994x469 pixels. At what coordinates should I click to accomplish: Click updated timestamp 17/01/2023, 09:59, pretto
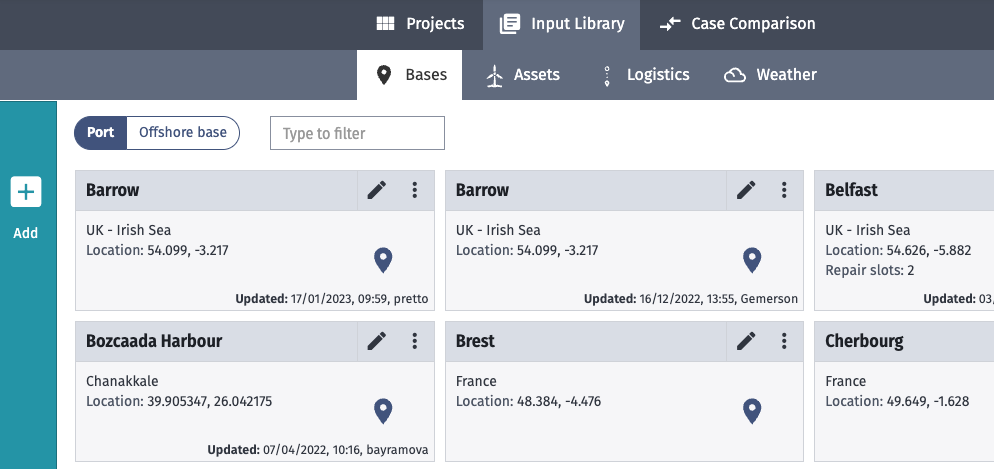point(332,299)
